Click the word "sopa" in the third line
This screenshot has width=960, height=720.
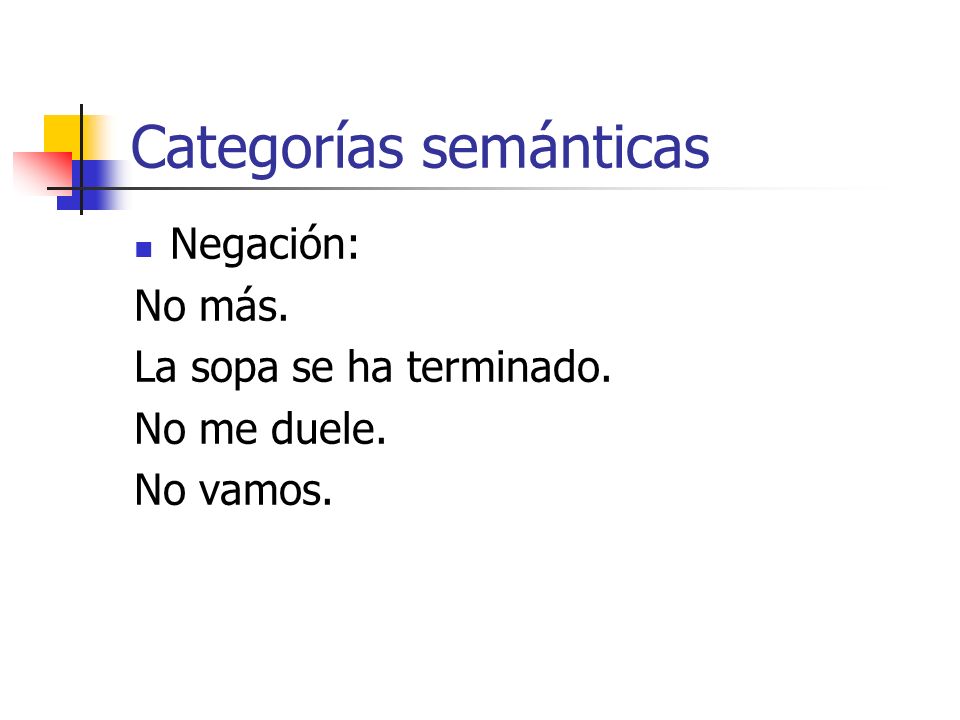pyautogui.click(x=234, y=369)
